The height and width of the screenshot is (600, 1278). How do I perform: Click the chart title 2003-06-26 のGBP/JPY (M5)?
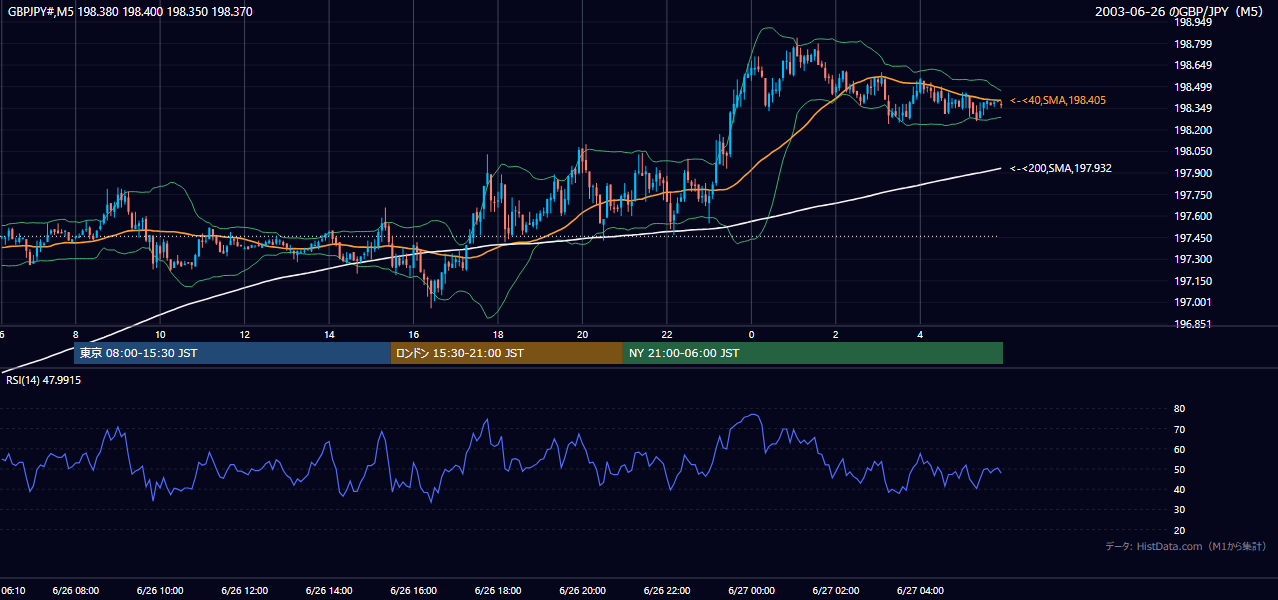[1181, 12]
